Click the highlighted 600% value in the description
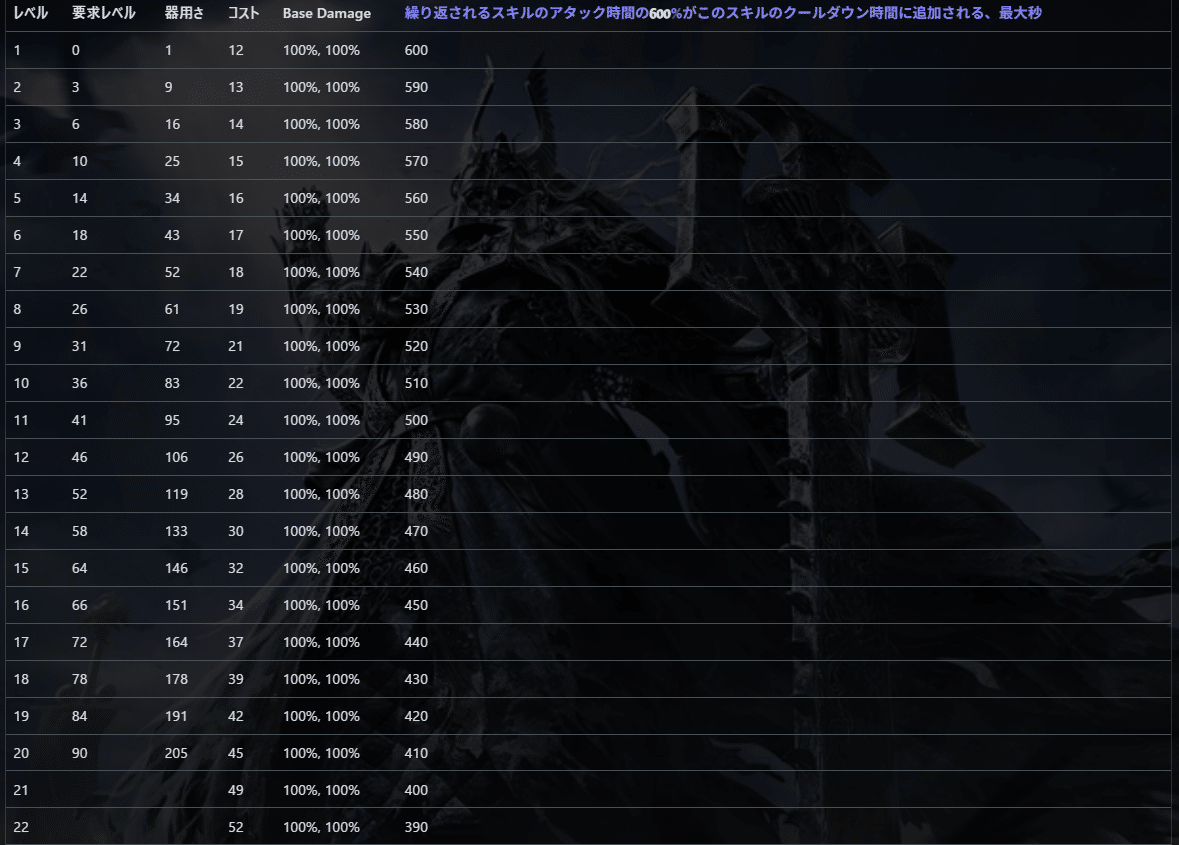The image size is (1179, 845). coord(659,14)
